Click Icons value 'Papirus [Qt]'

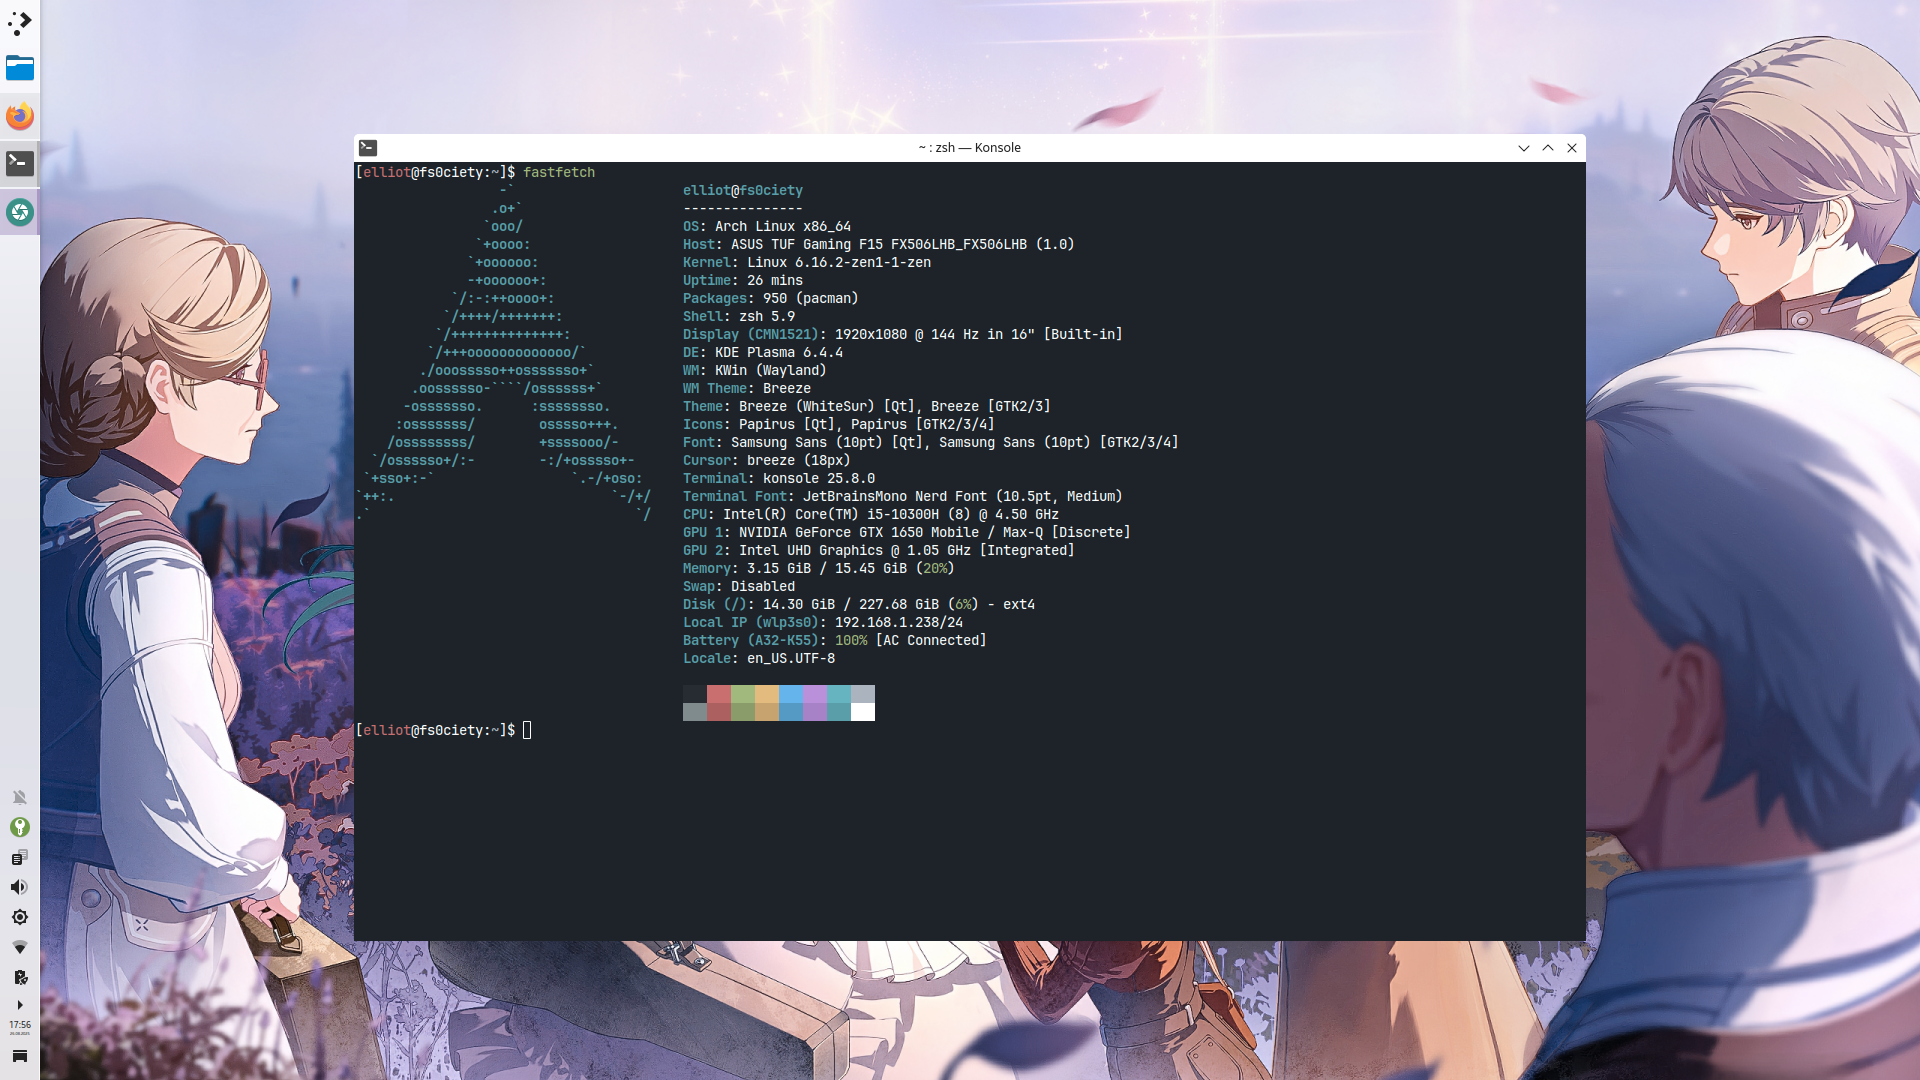pos(787,425)
